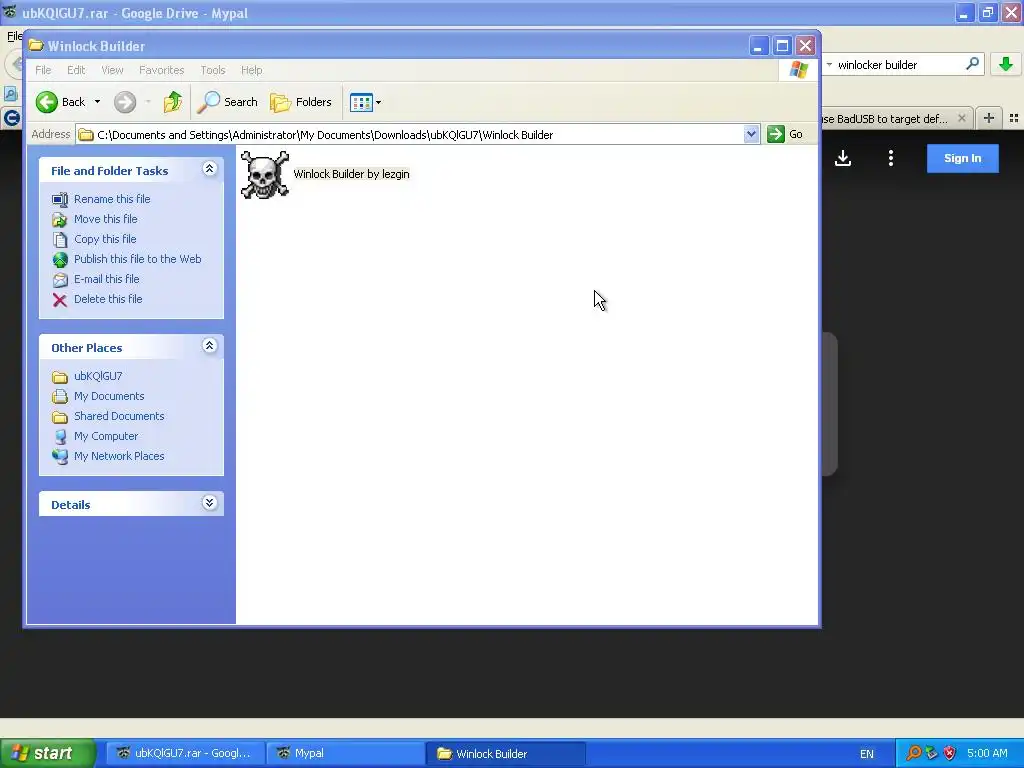Open the Views dropdown button

pyautogui.click(x=365, y=102)
